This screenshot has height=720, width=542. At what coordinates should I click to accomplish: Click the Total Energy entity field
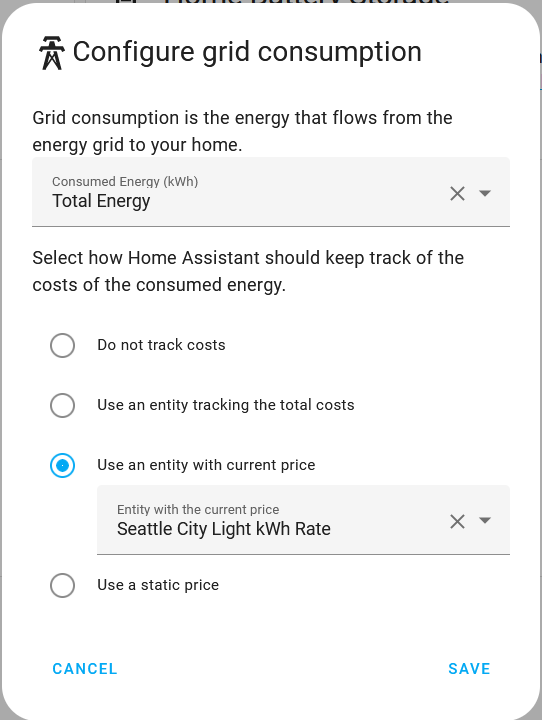click(x=271, y=192)
